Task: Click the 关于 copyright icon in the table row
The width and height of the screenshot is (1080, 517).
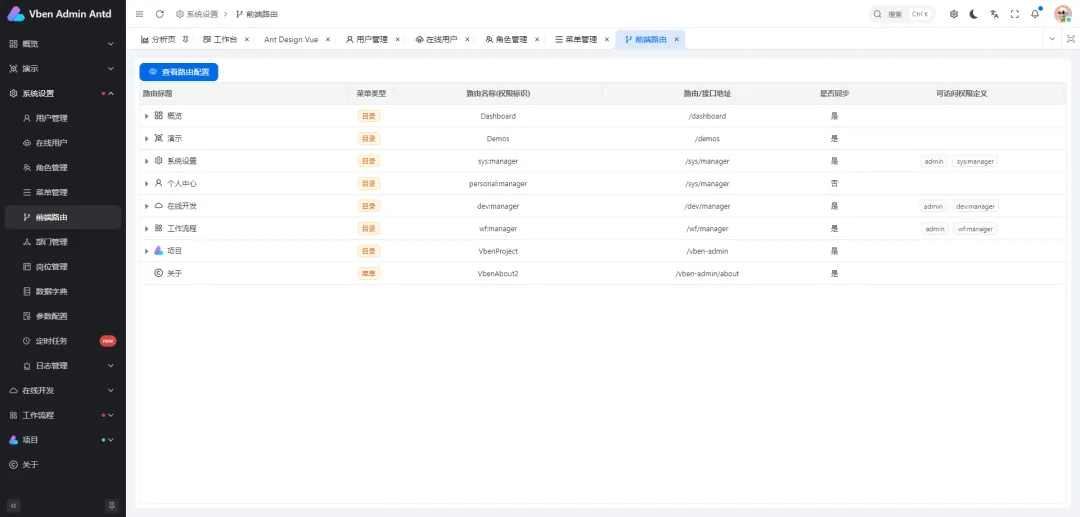Action: click(158, 273)
